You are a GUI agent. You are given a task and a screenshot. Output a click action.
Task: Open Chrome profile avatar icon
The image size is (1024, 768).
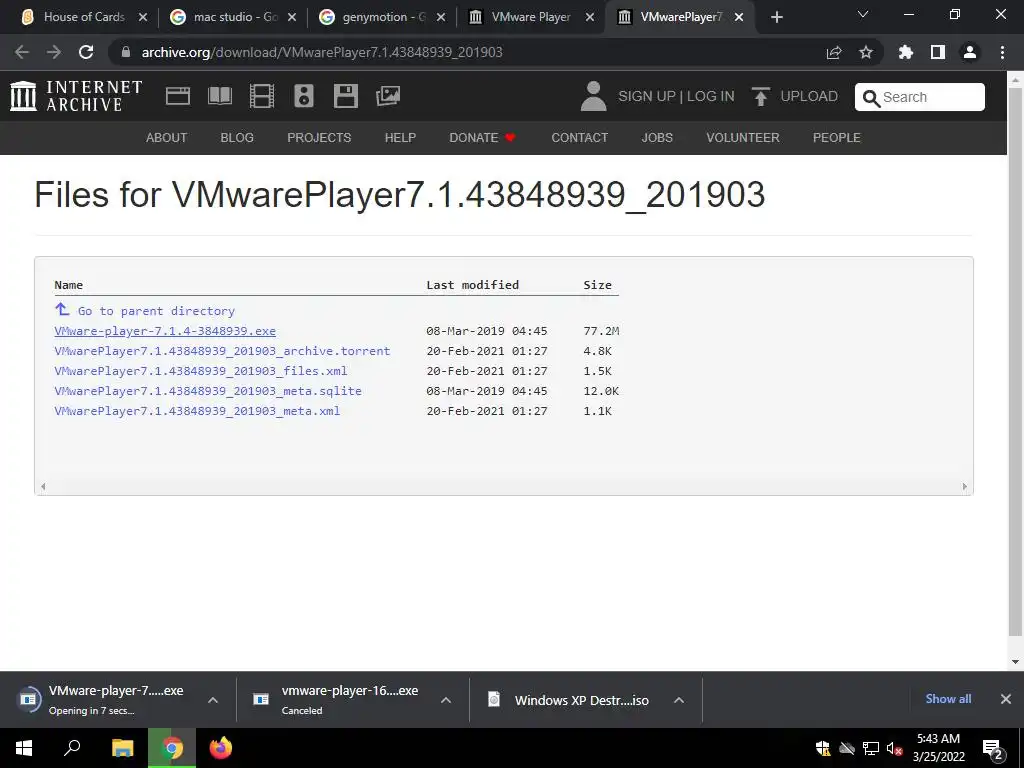coord(970,52)
